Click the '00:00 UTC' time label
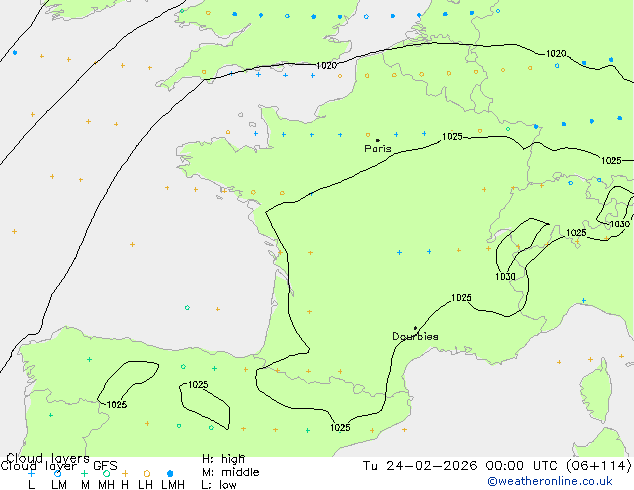 (521, 466)
